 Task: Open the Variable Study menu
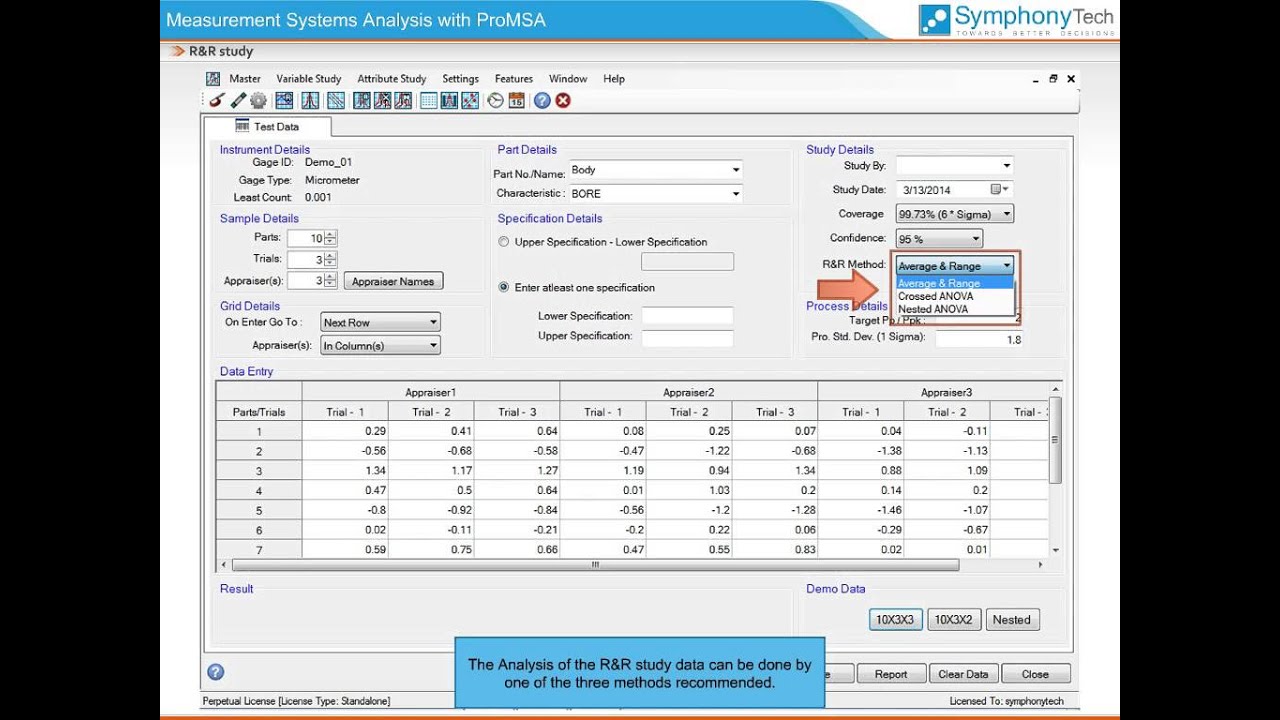click(x=309, y=79)
